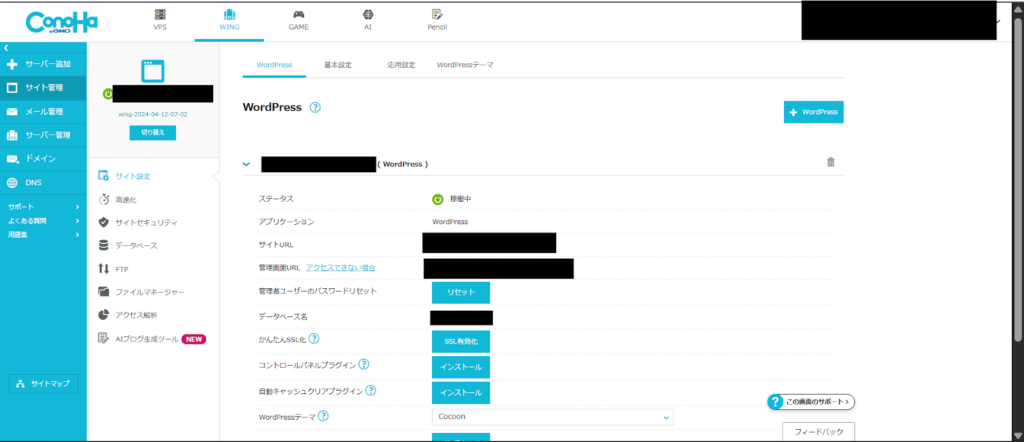Click the フィードバック button
The height and width of the screenshot is (442, 1024).
click(x=817, y=432)
